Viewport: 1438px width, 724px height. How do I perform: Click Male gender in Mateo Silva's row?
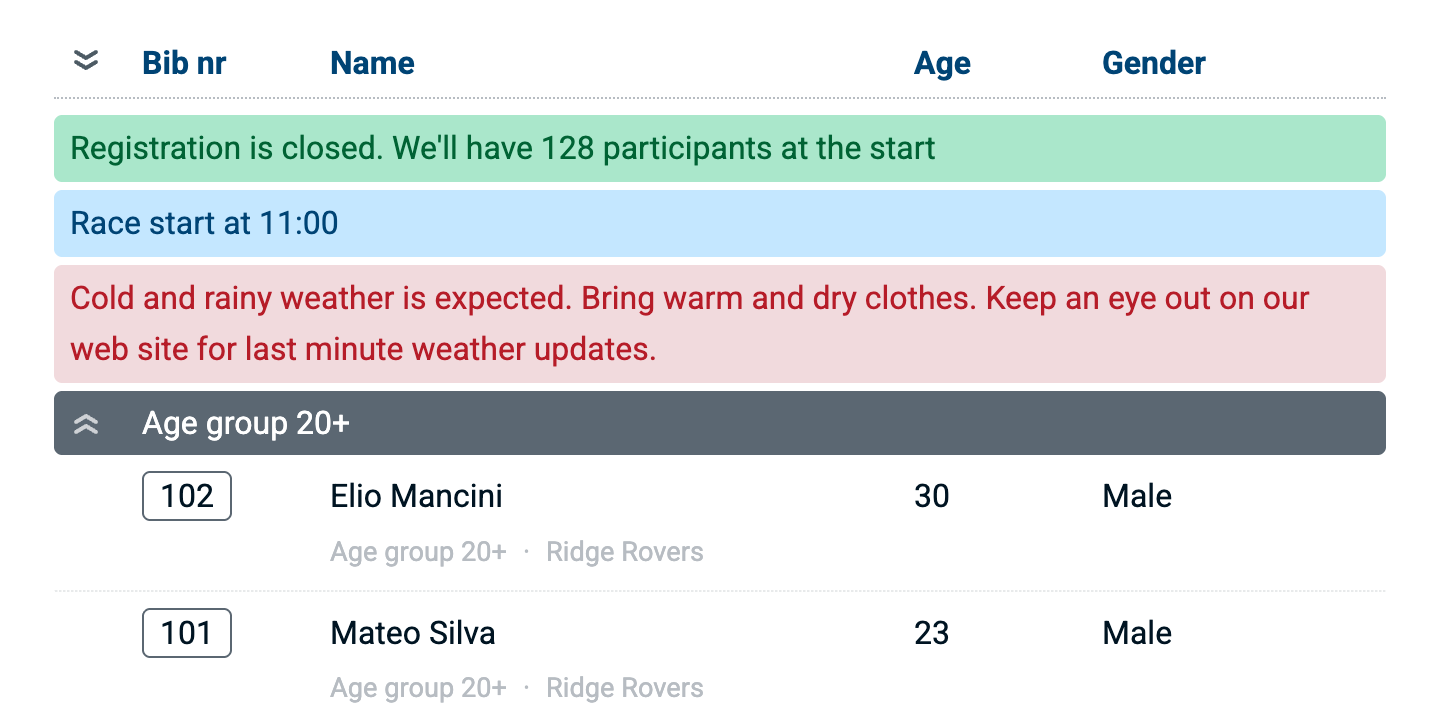pos(1136,633)
